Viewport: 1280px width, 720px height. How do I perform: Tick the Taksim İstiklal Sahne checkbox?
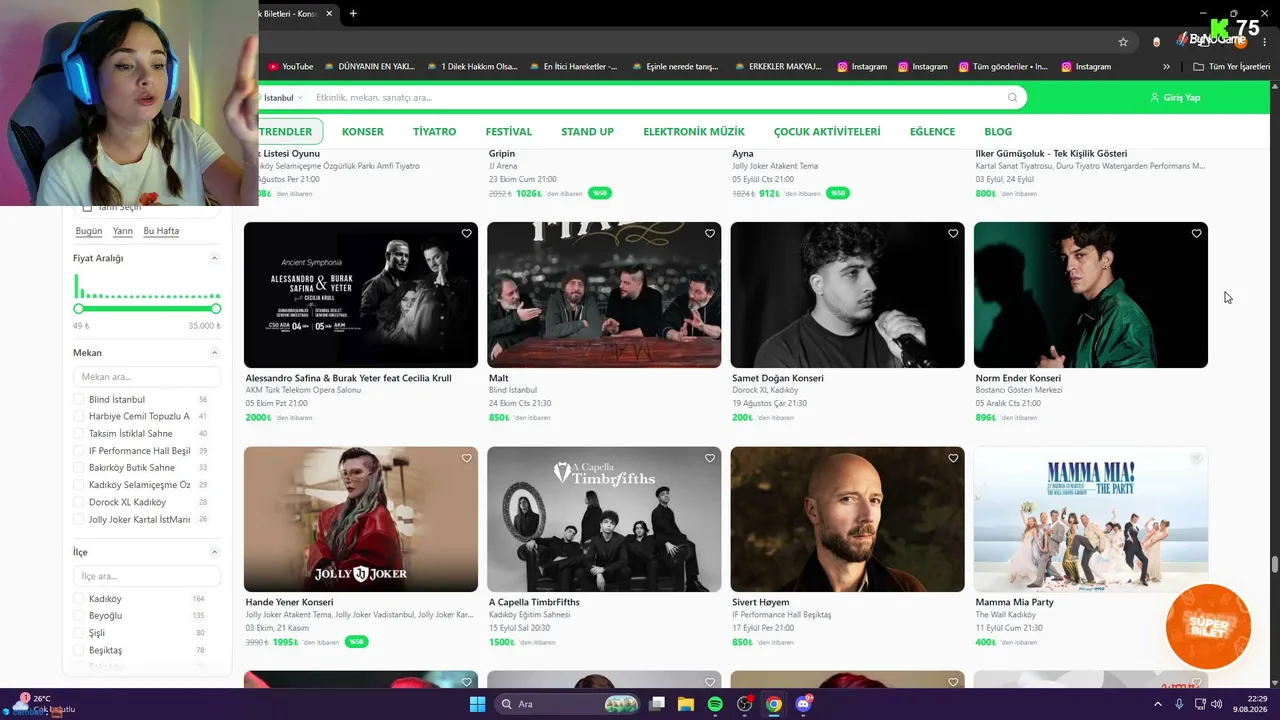point(79,434)
